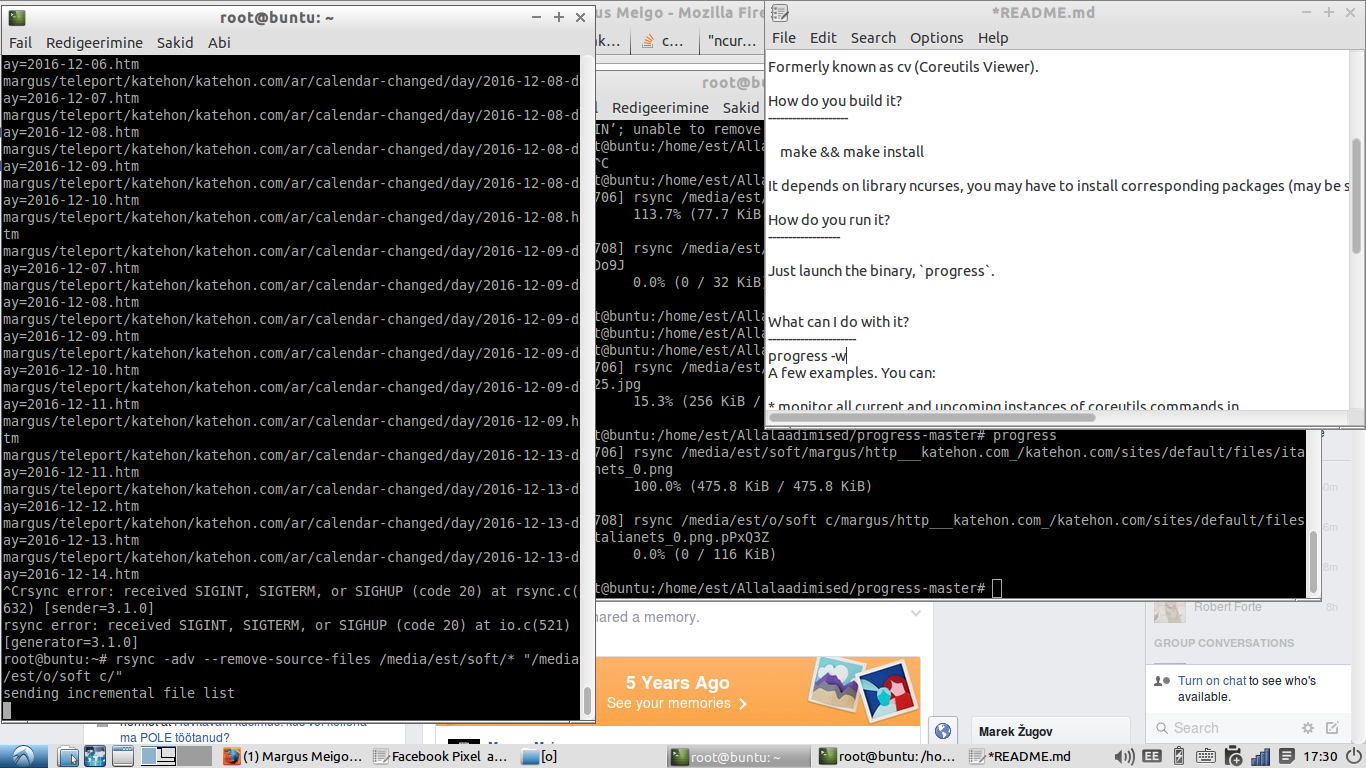Launch the web browser globe panel icon

[96, 756]
